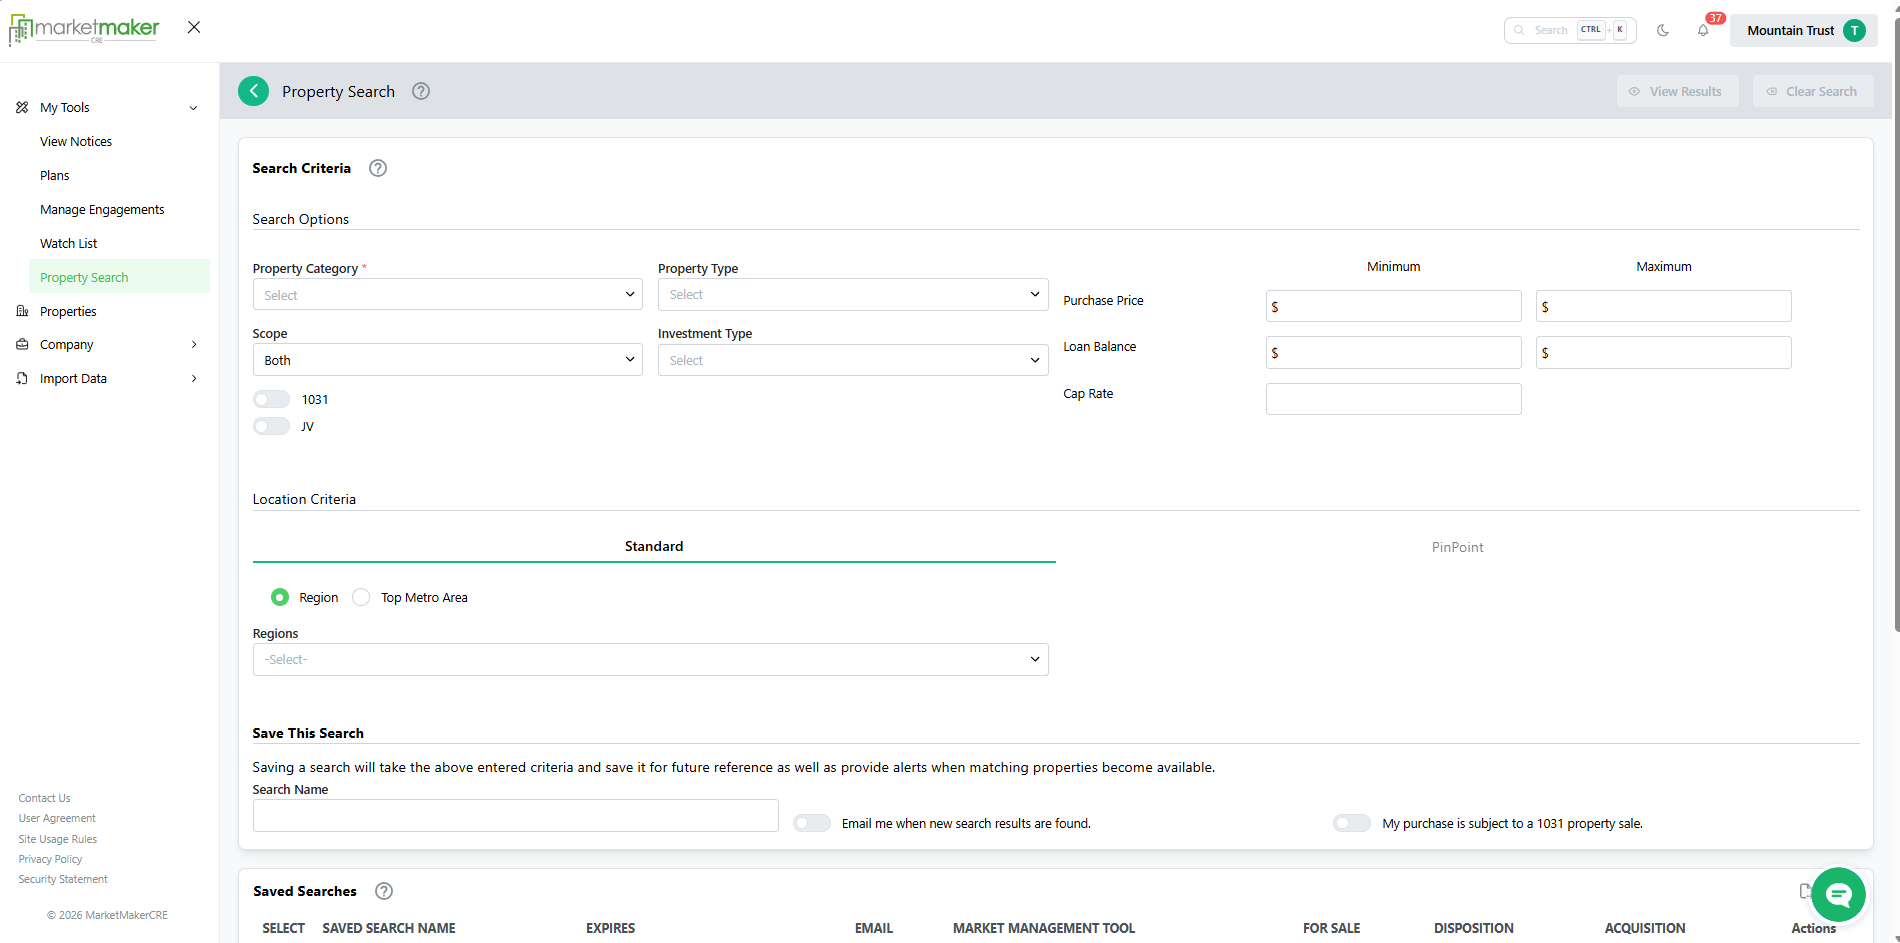
Task: Open the Privacy Policy link
Action: point(50,859)
